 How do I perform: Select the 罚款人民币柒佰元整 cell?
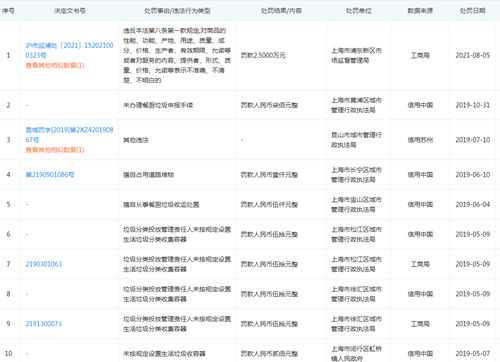[x=269, y=105]
